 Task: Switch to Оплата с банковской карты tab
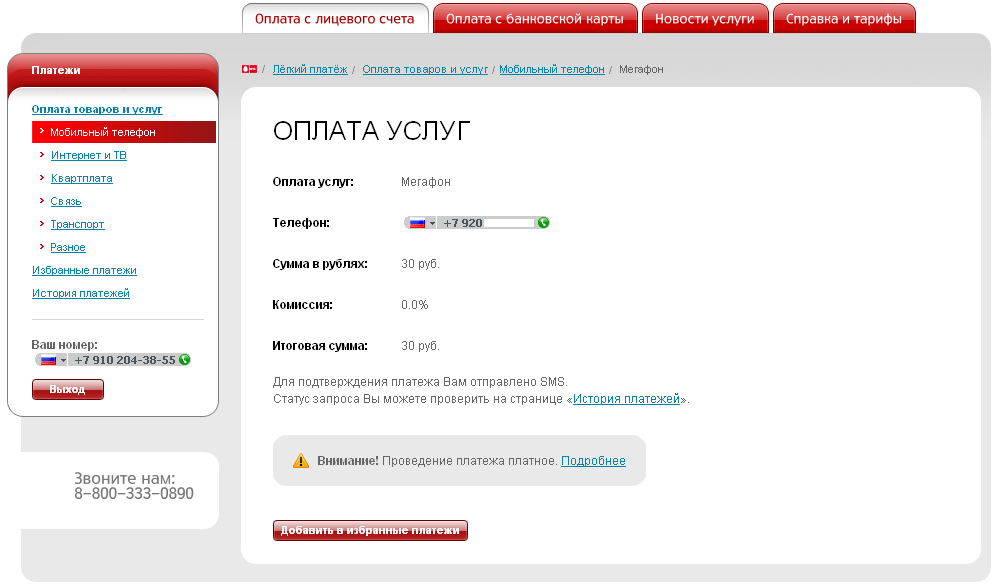pyautogui.click(x=535, y=19)
